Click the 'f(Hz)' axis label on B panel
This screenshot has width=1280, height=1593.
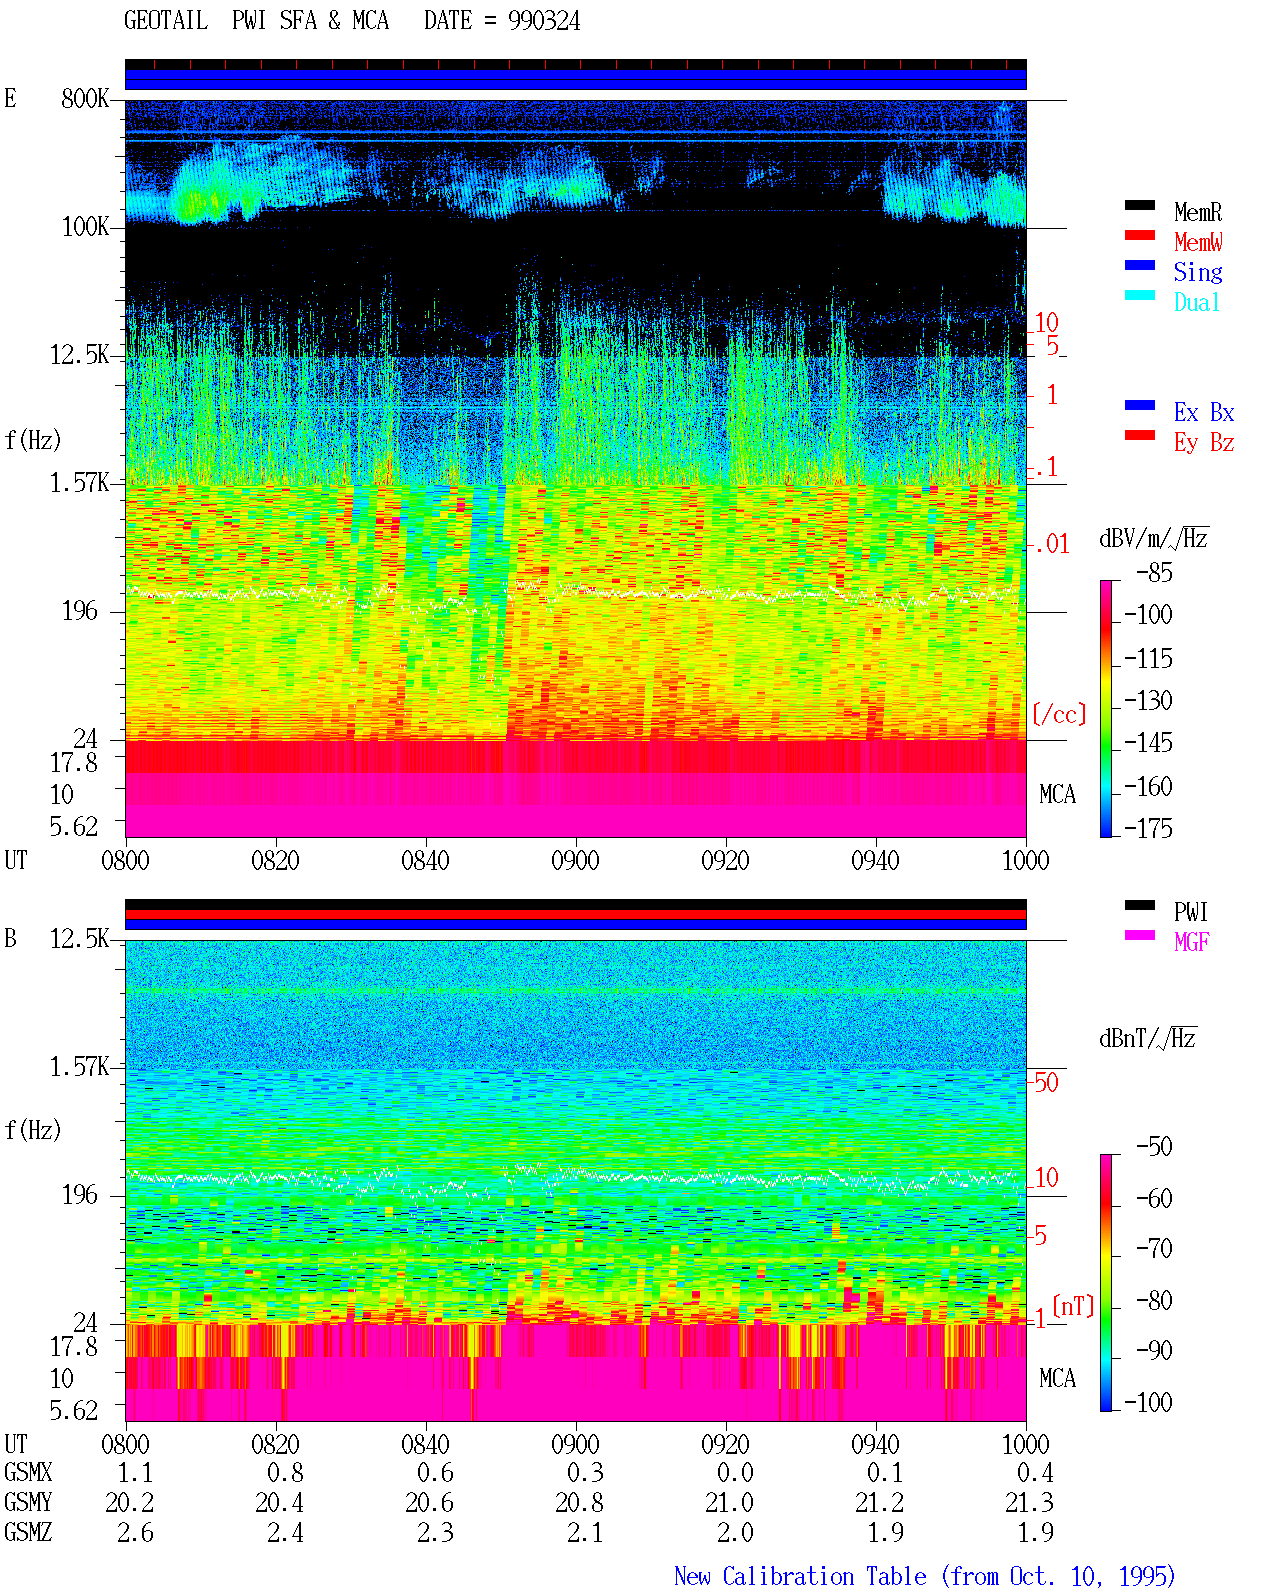pyautogui.click(x=33, y=1130)
